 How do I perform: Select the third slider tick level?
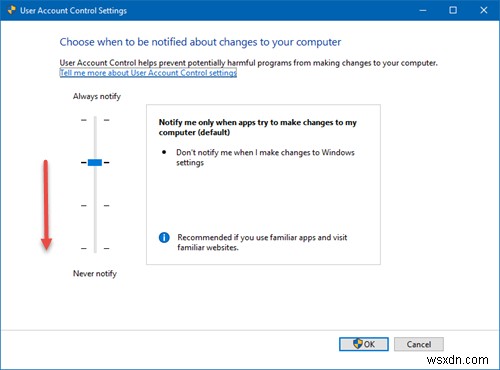(x=95, y=206)
